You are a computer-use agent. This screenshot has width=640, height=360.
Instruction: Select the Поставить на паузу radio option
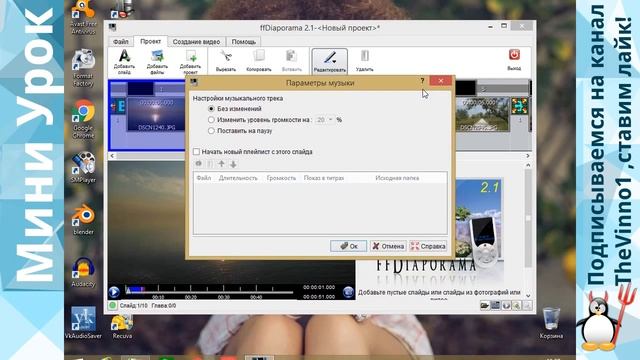211,131
